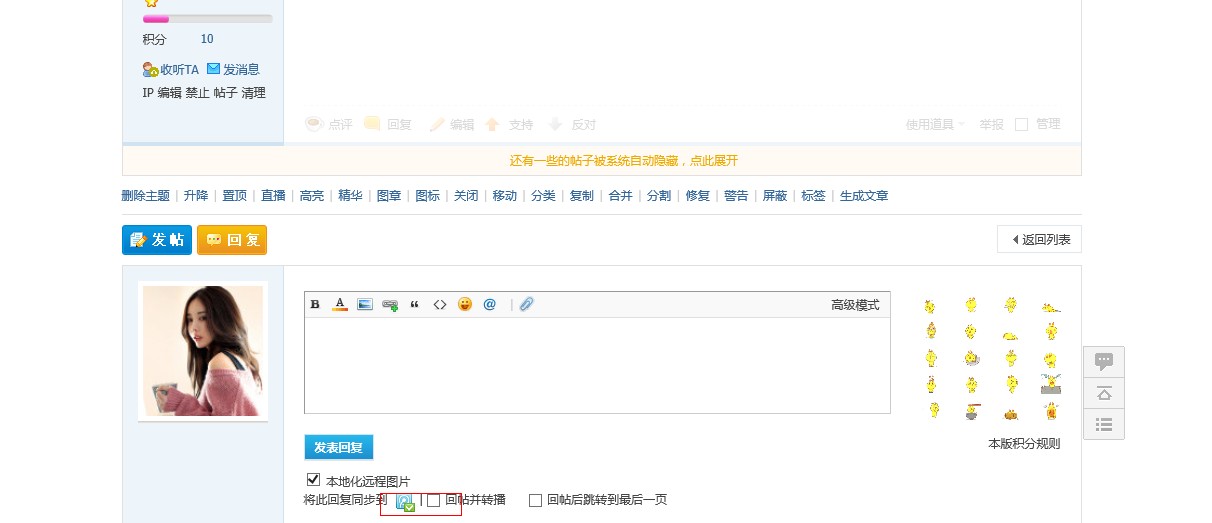Click 编辑 pencil in post footer
This screenshot has height=523, width=1212.
451,125
